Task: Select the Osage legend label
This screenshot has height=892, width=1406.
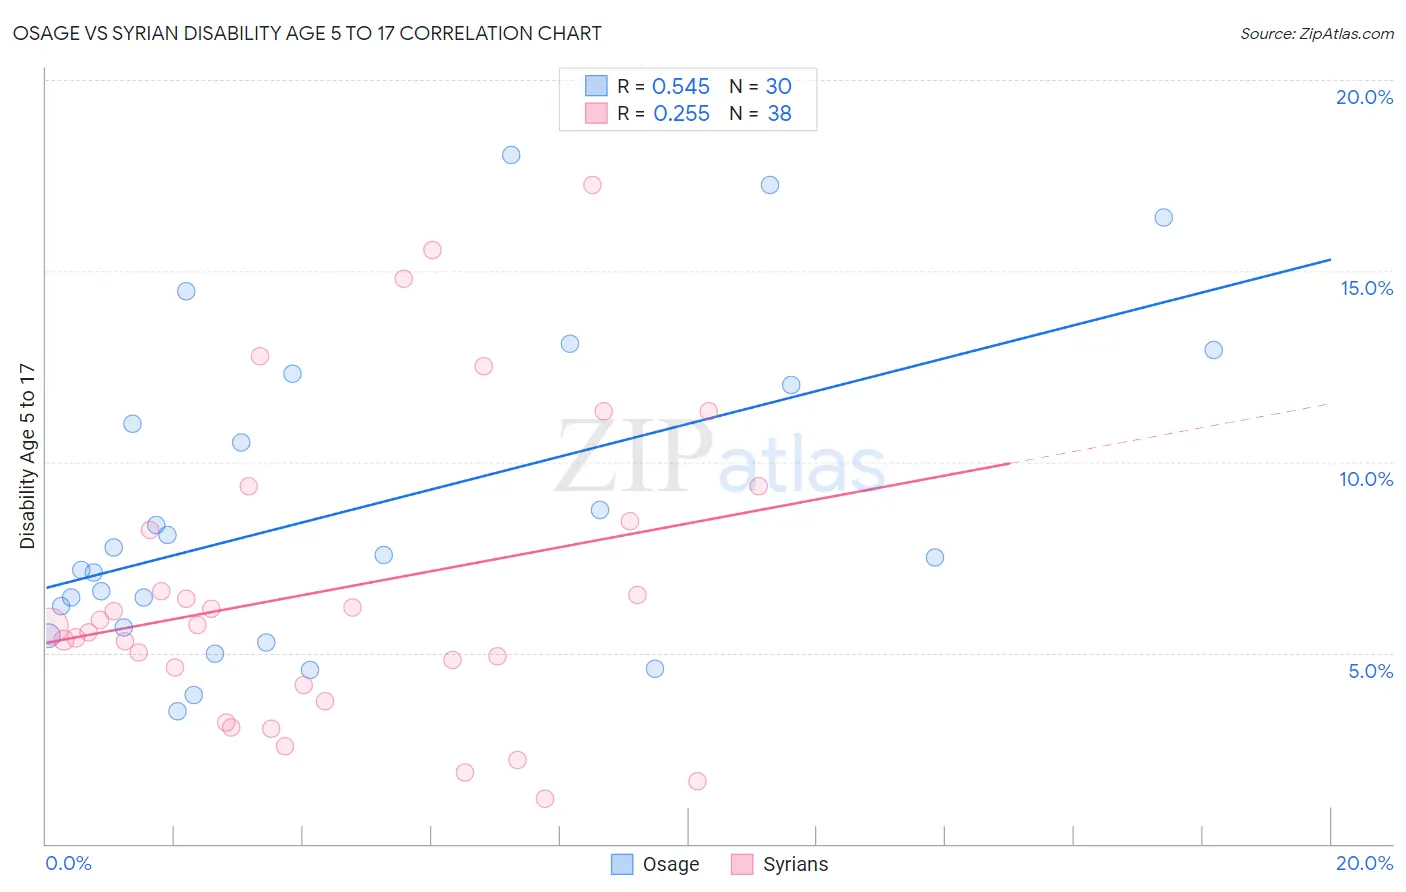Action: [671, 864]
